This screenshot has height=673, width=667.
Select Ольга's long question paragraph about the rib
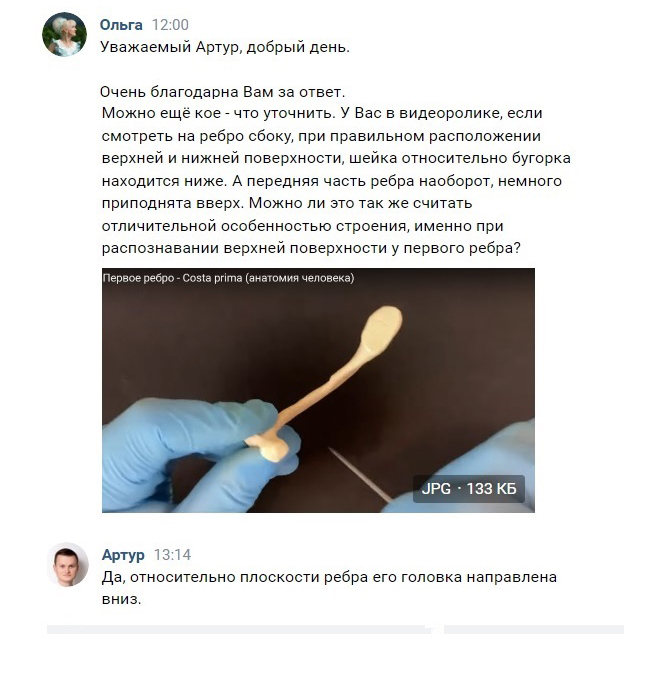tap(336, 181)
